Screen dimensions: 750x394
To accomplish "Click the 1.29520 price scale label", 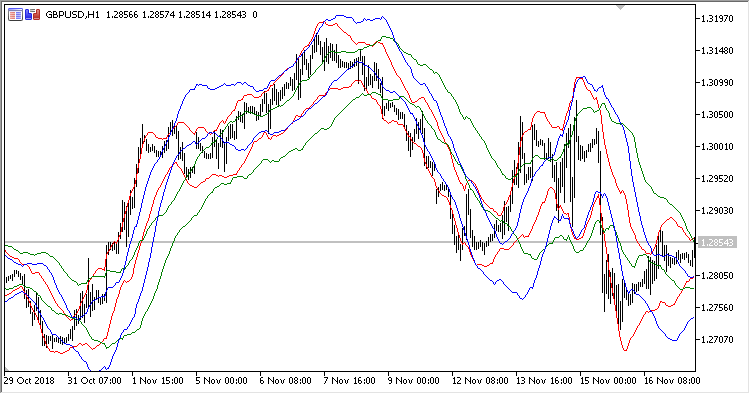I will pos(717,179).
